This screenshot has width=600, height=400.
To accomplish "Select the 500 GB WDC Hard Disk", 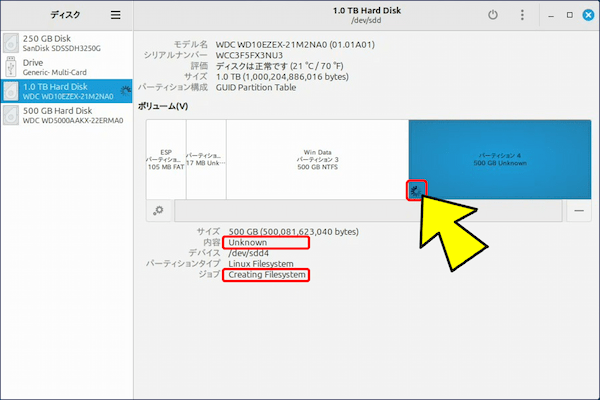I will point(65,116).
